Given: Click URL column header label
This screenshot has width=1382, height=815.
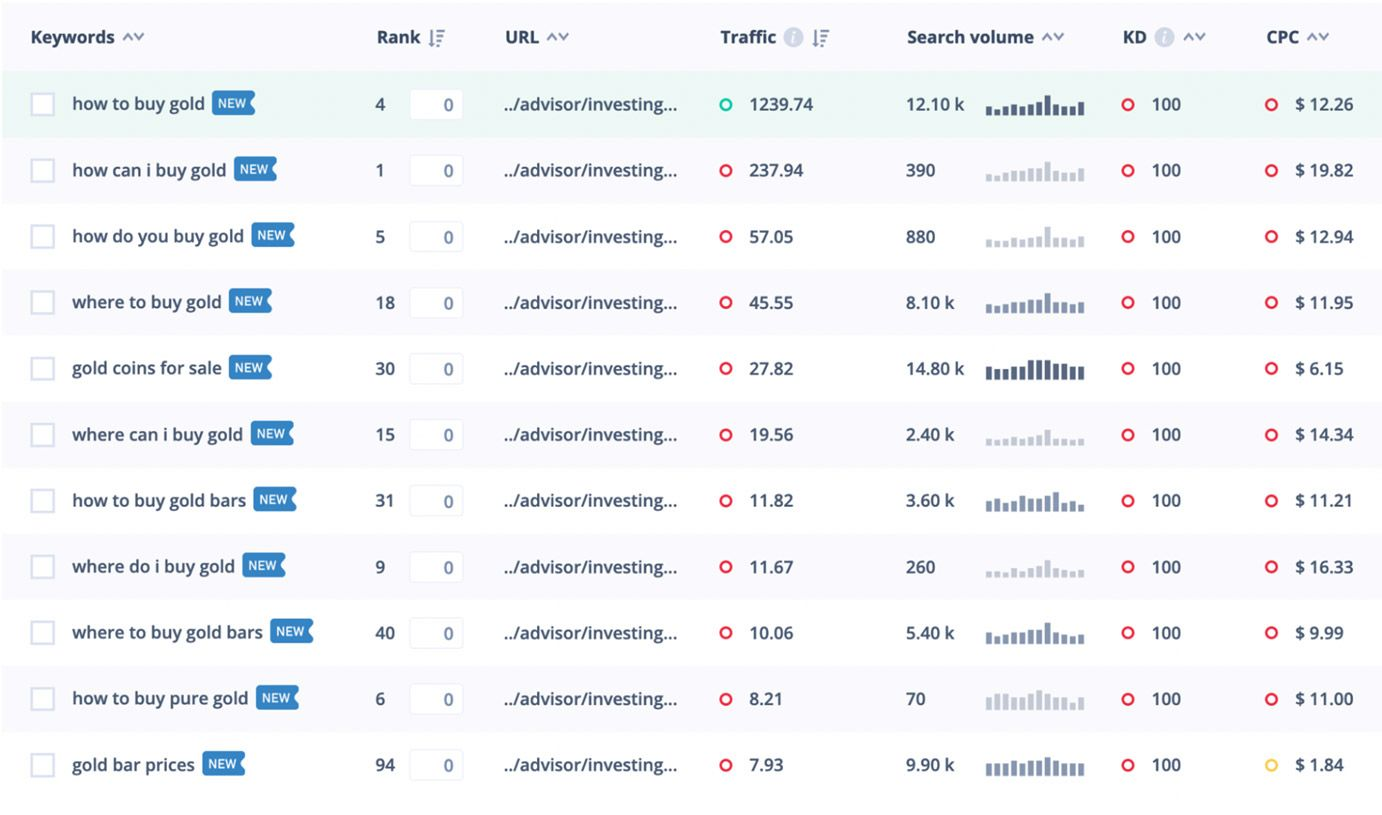Looking at the screenshot, I should tap(522, 37).
